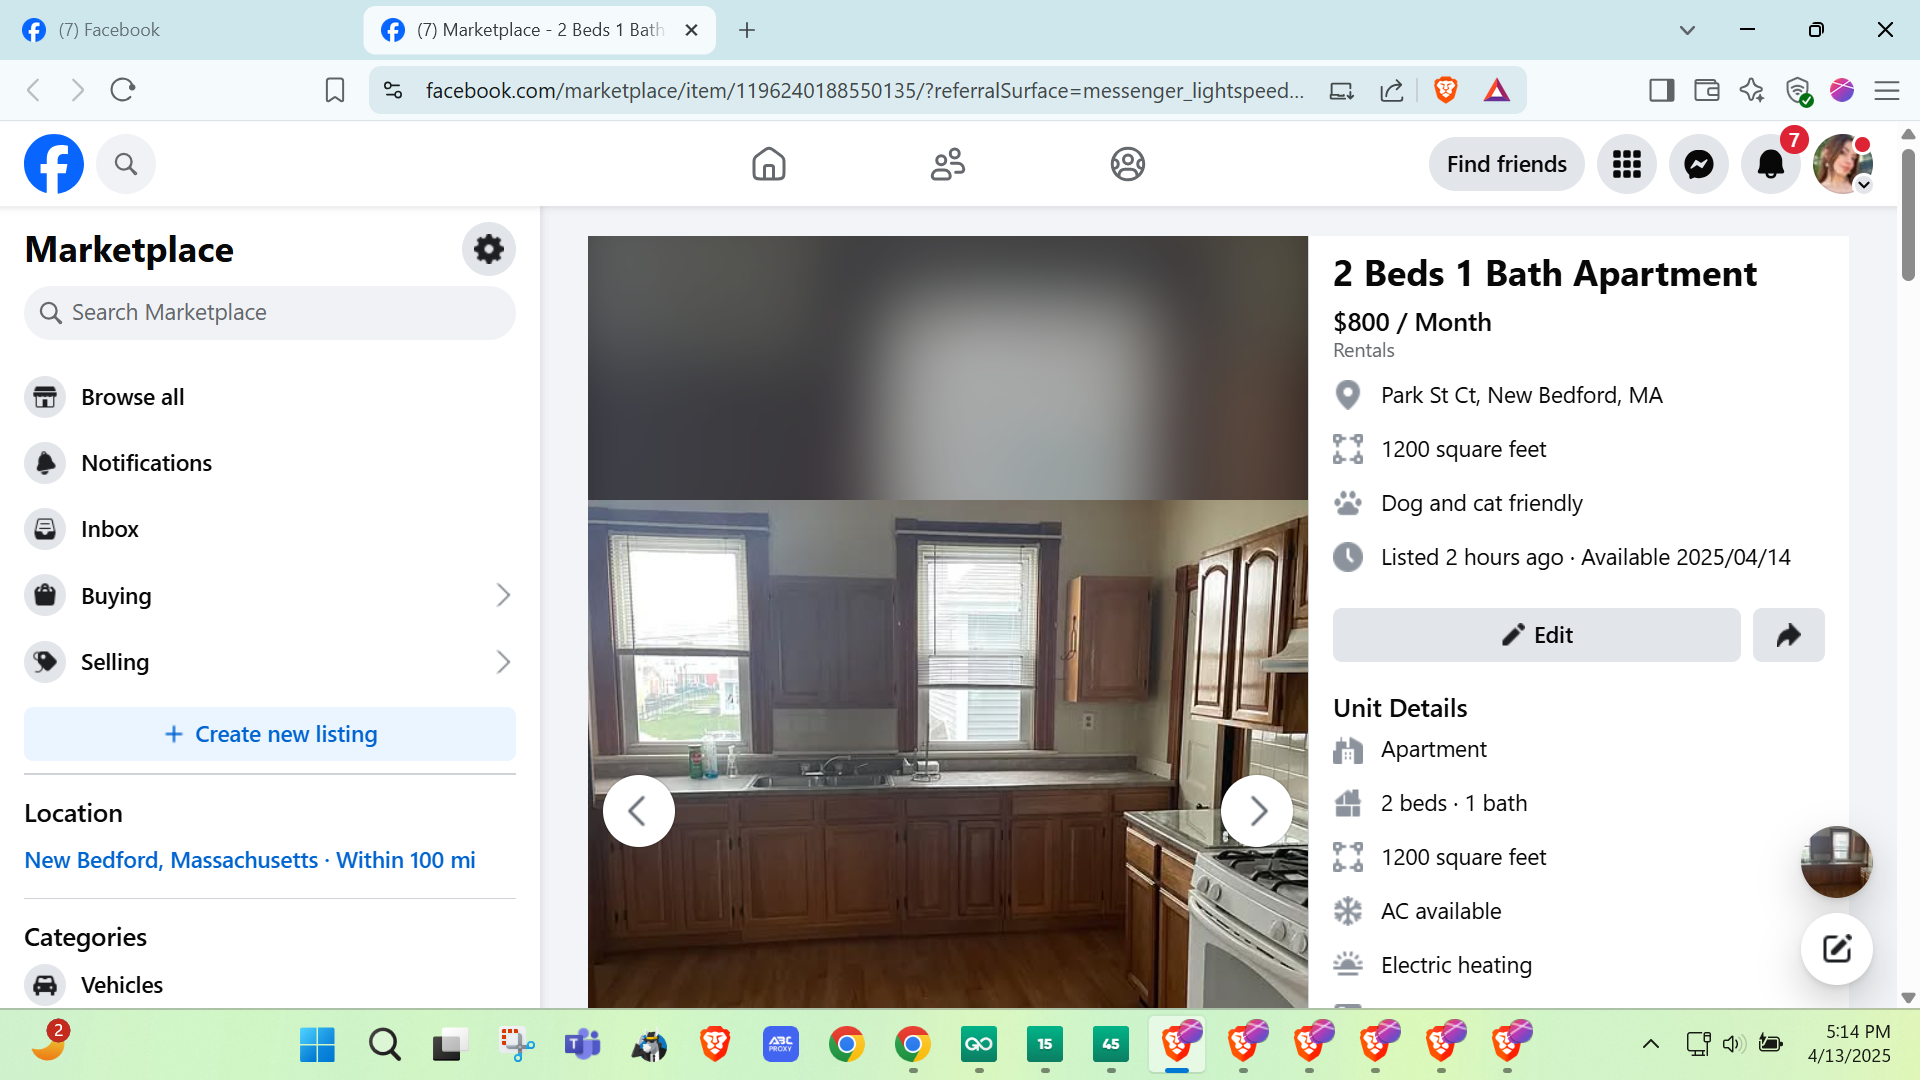Open Marketplace settings gear

tap(488, 249)
